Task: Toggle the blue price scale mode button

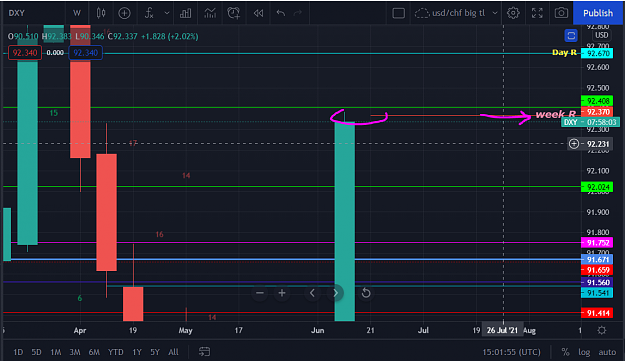Action: pos(571,36)
